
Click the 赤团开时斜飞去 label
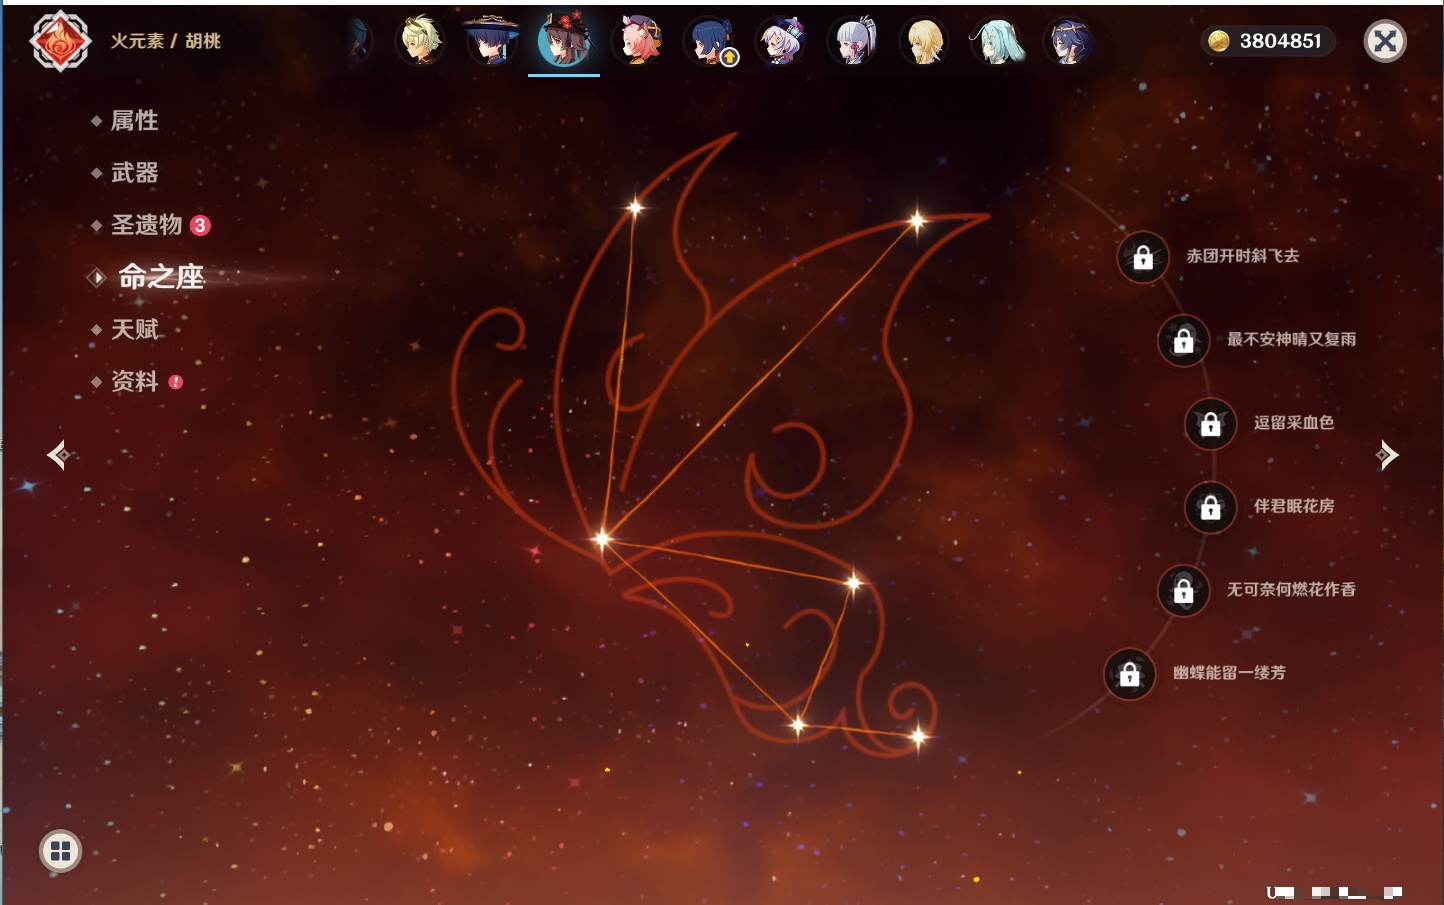coord(1243,256)
